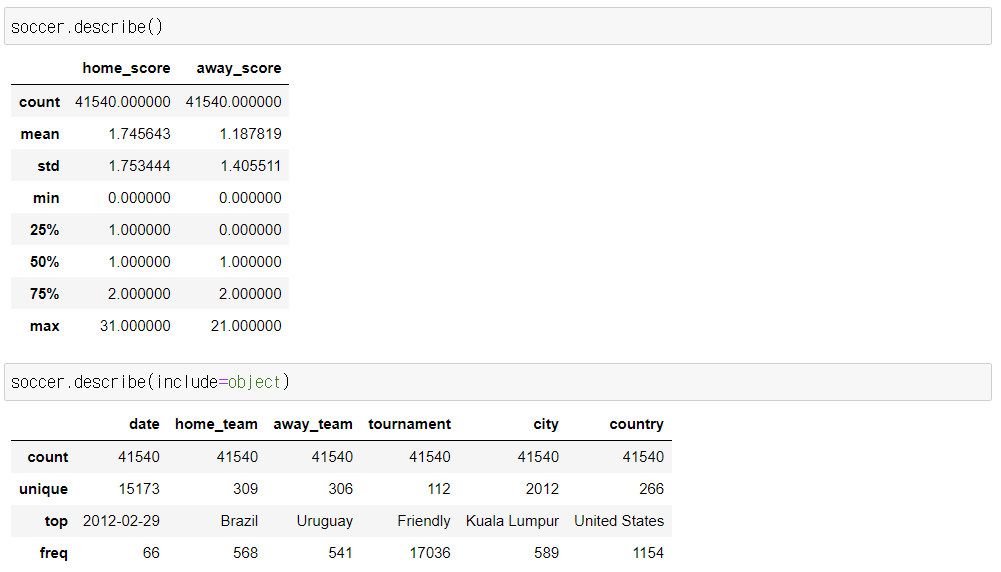Click unique city value 2012
This screenshot has height=572, width=1001.
542,489
